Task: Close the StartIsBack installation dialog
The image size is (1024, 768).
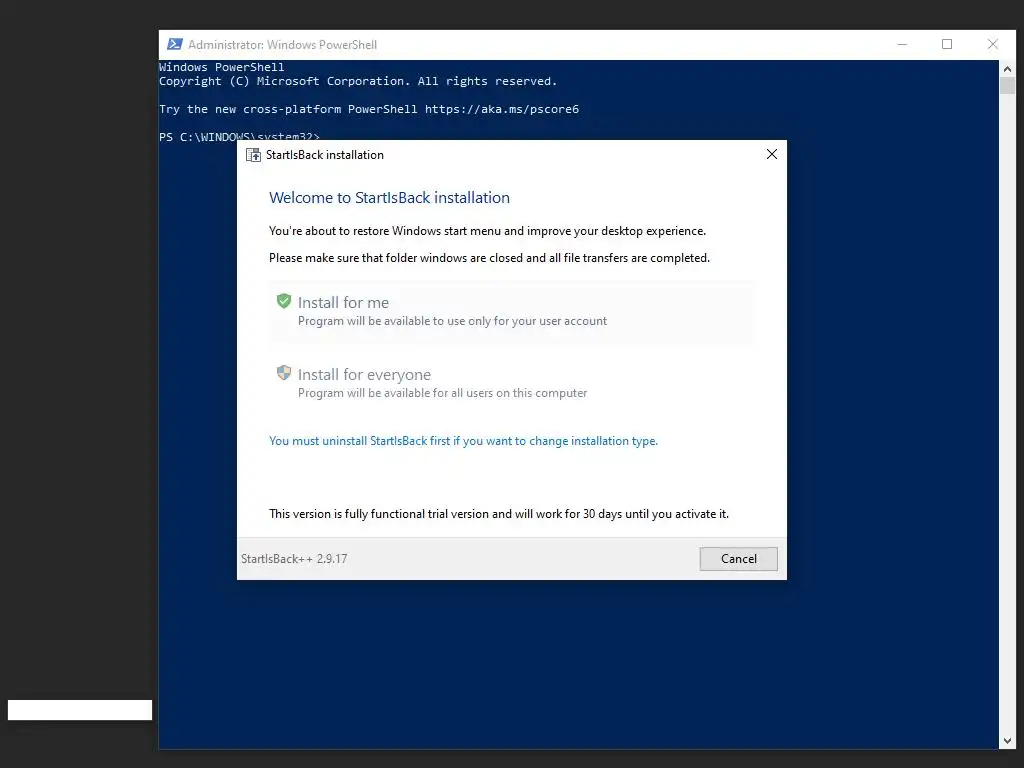Action: (772, 154)
